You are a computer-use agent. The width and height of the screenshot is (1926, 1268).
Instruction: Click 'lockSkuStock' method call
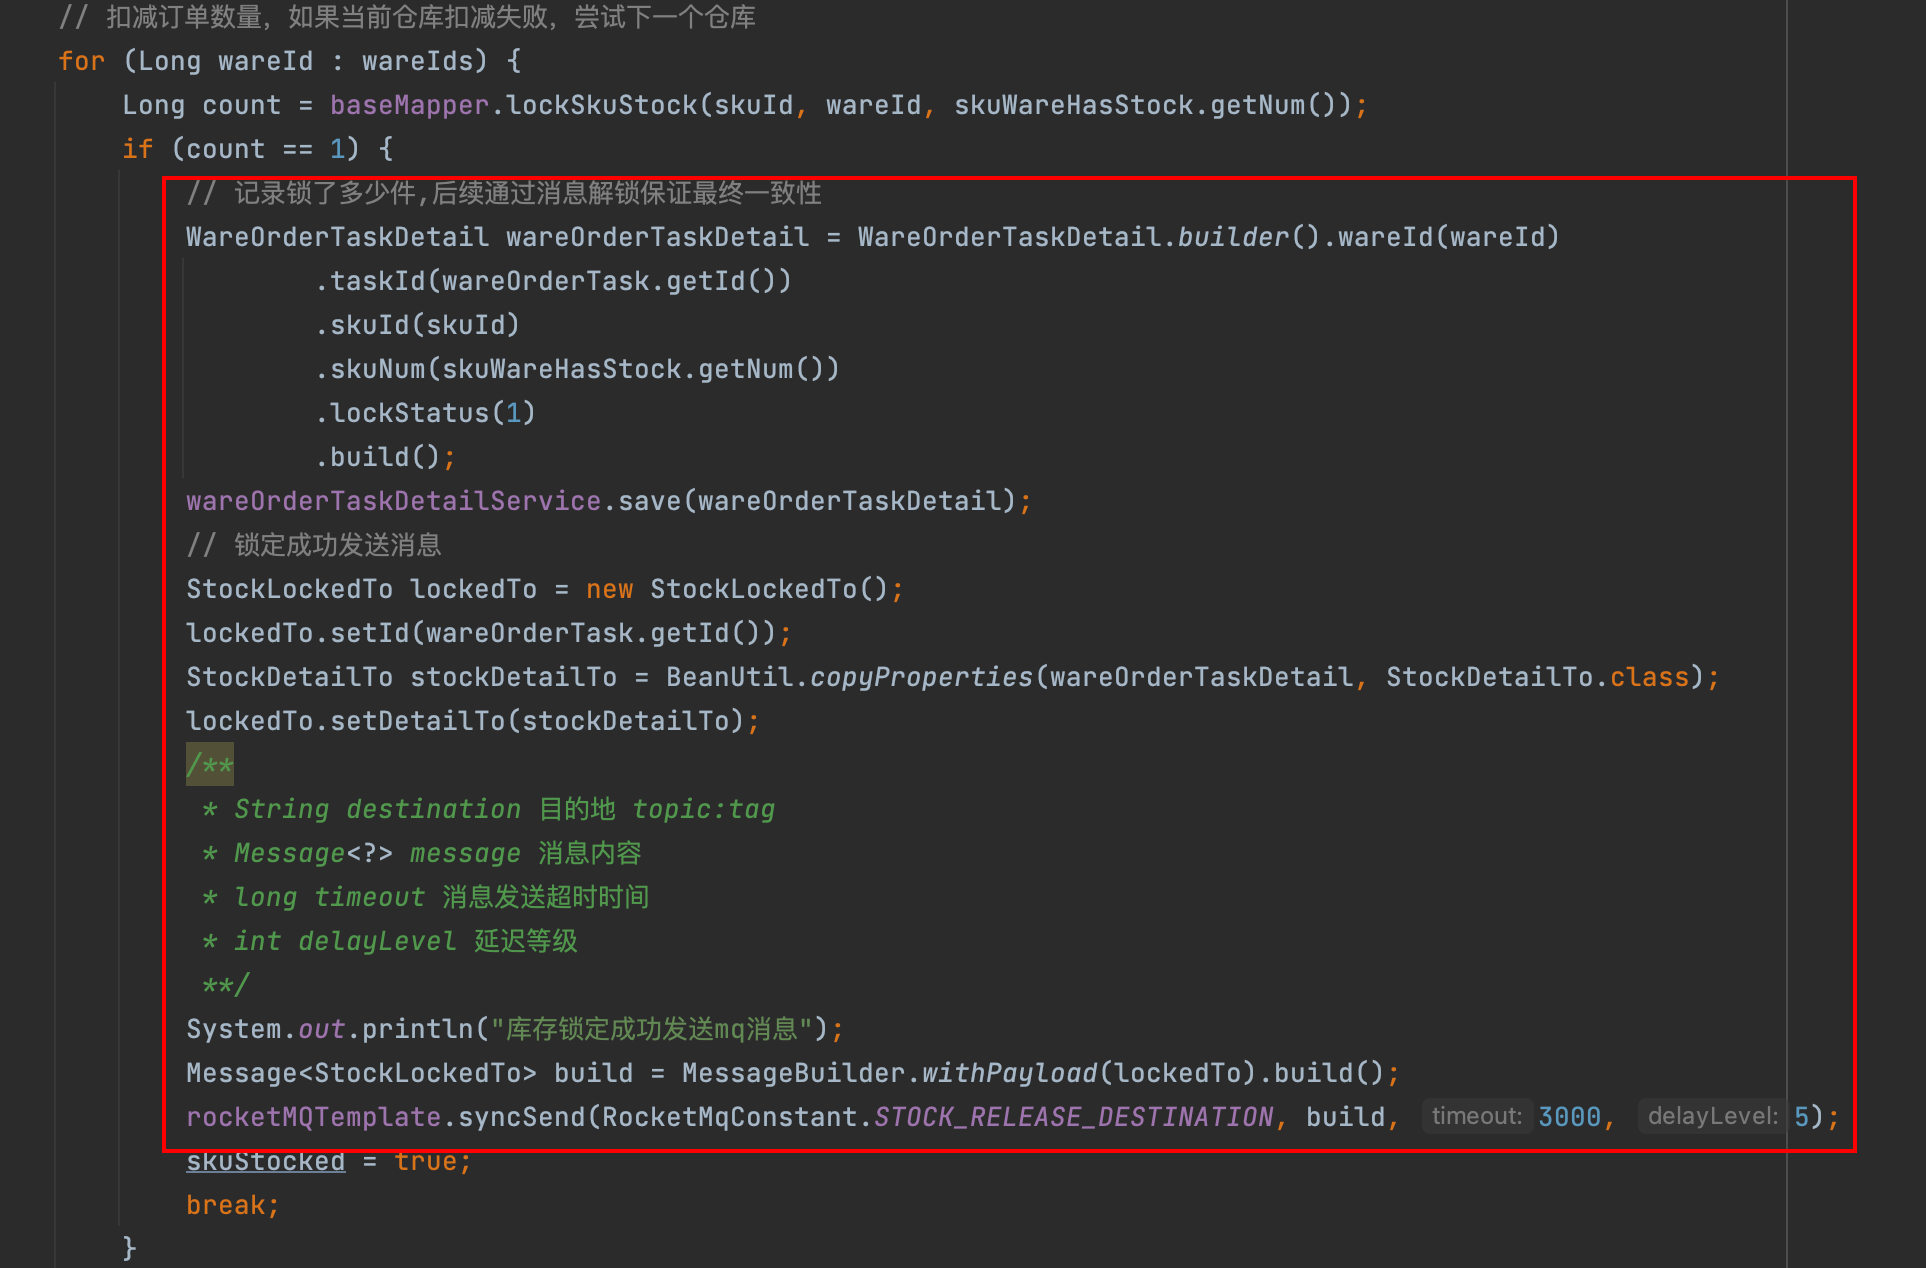tap(602, 105)
